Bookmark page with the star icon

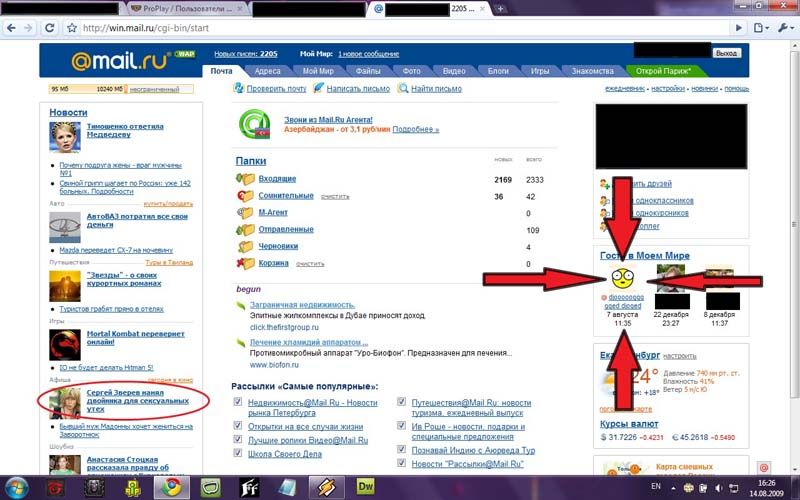[x=72, y=28]
